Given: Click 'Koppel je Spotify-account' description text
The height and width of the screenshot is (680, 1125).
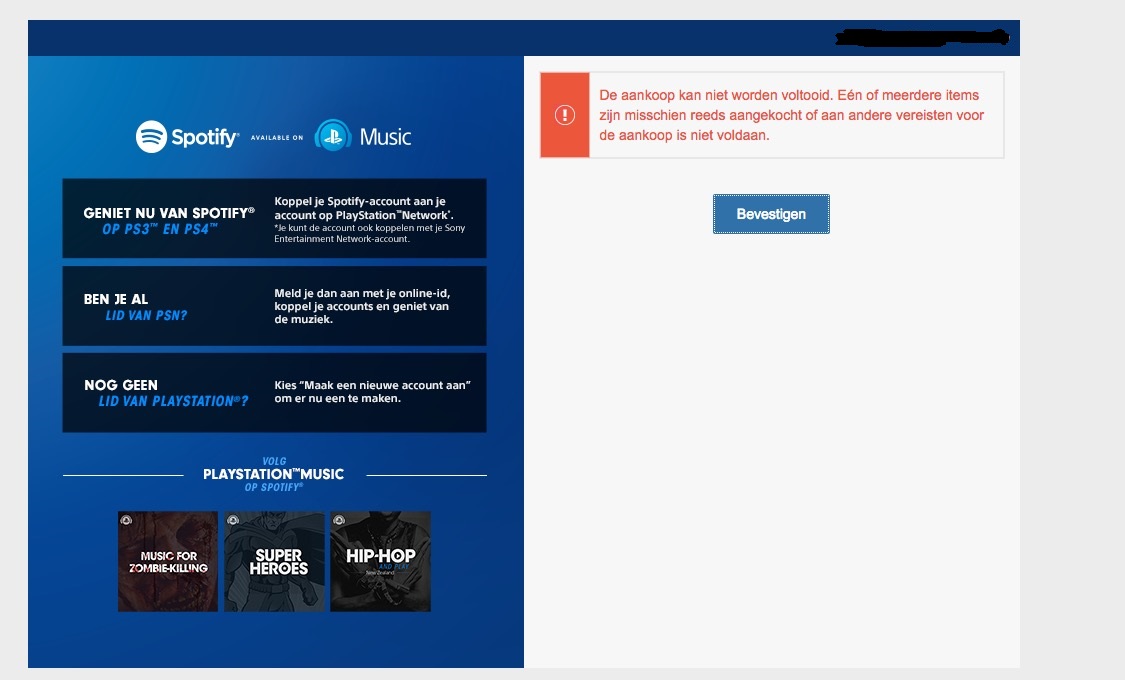Looking at the screenshot, I should coord(370,220).
